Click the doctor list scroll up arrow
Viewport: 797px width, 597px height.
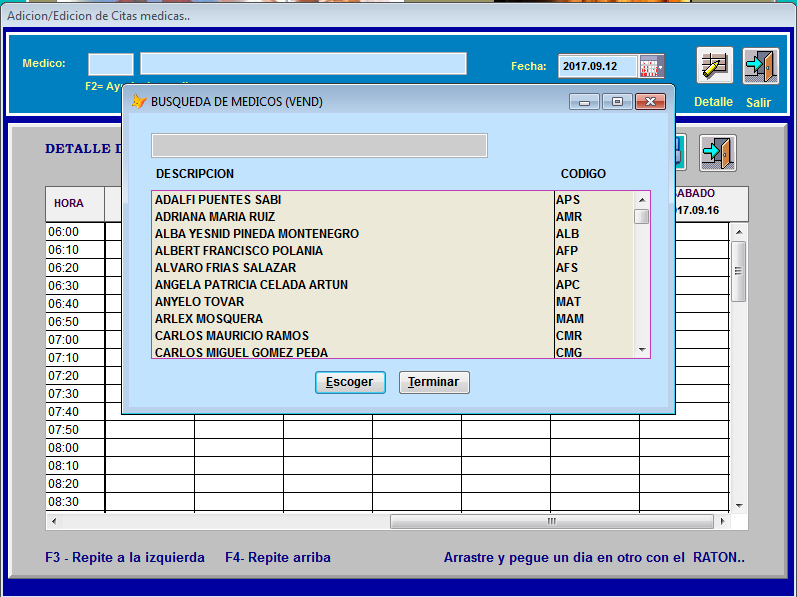(642, 200)
